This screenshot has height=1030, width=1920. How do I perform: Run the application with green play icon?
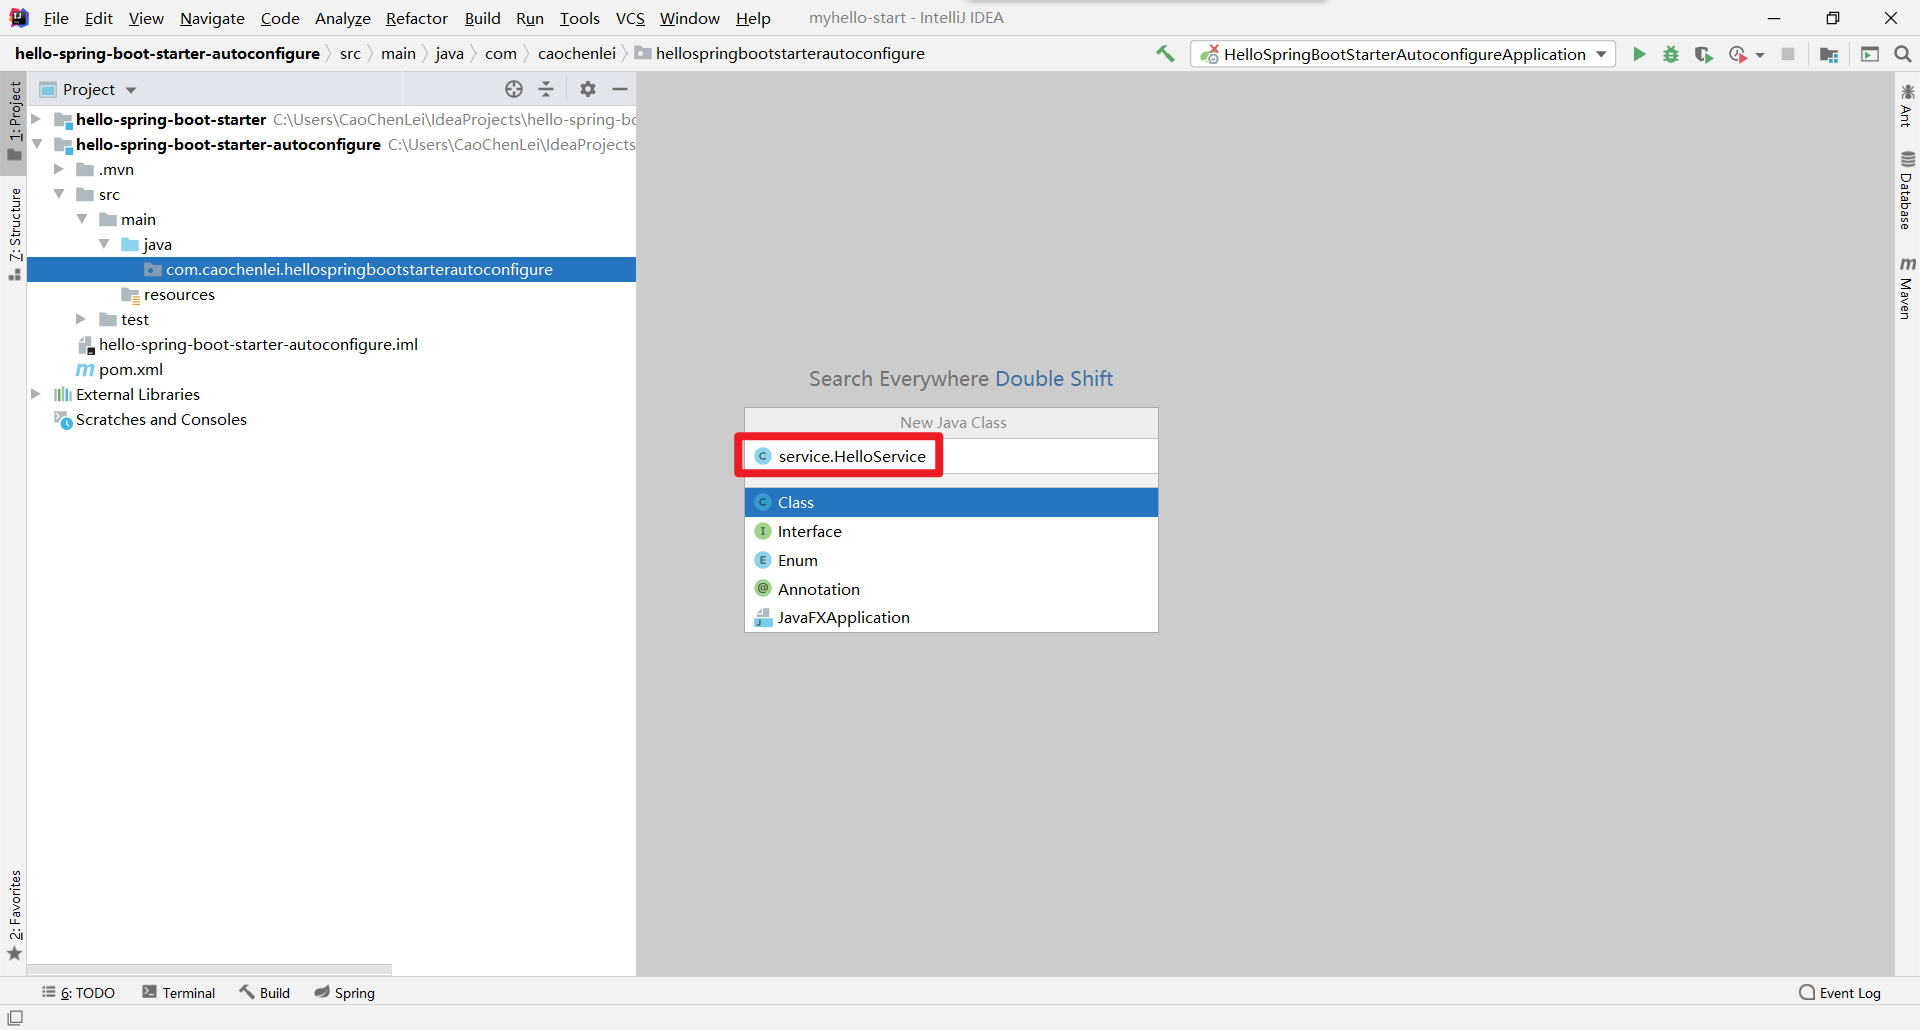pos(1639,54)
